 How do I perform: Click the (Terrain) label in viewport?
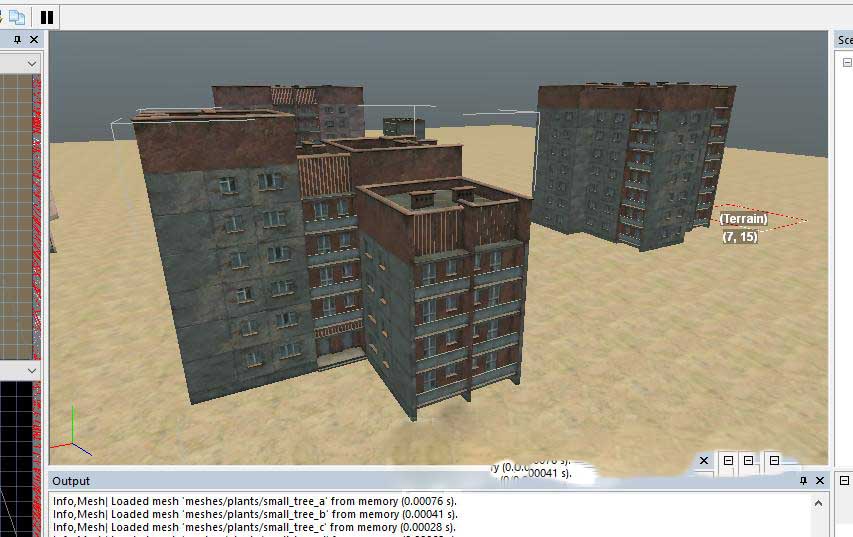[x=743, y=218]
